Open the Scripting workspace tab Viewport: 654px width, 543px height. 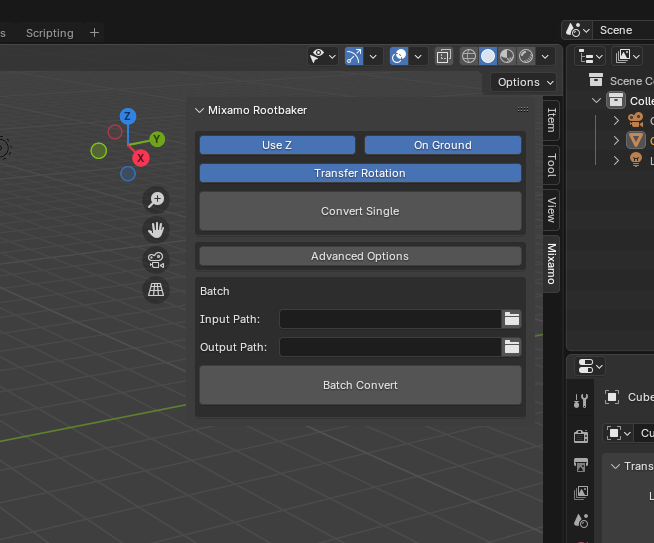click(x=50, y=33)
